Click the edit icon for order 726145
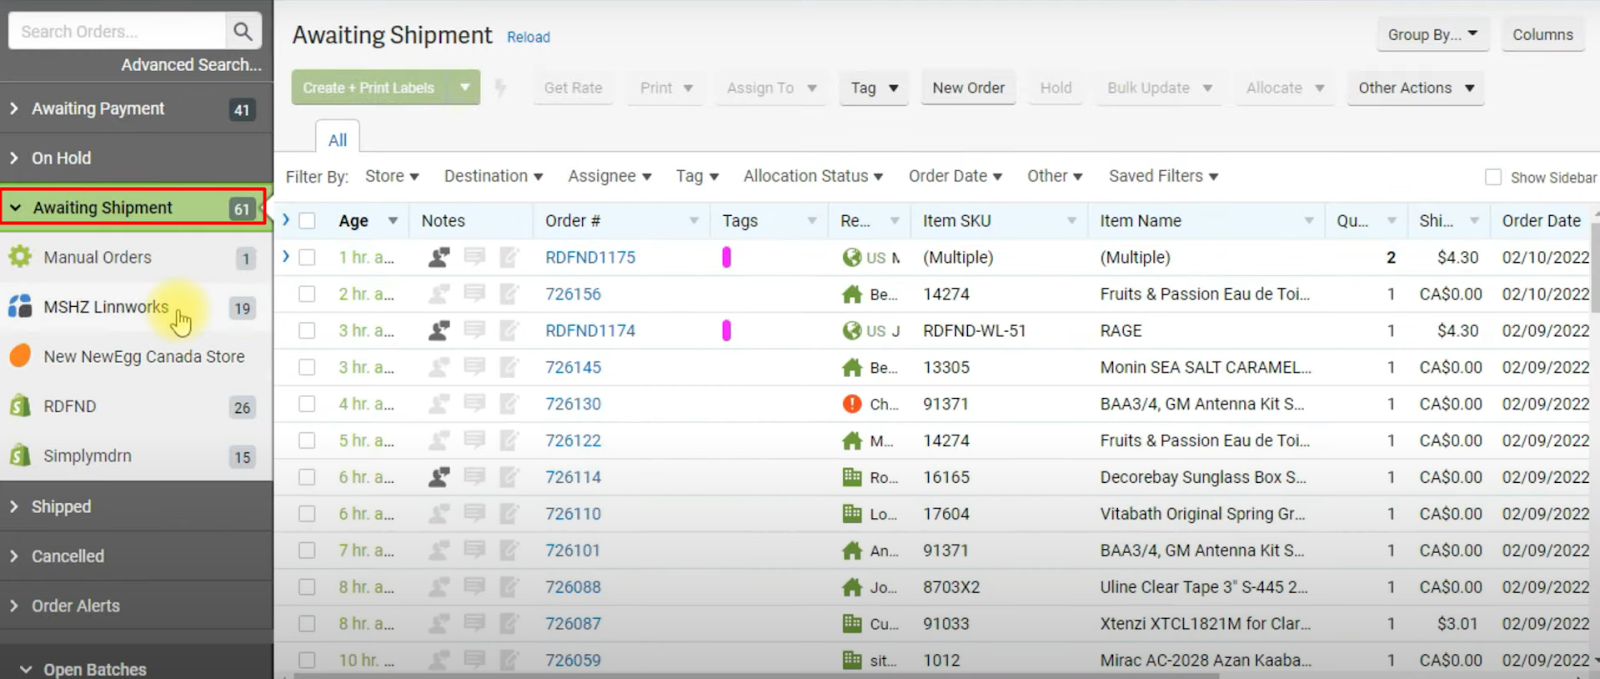This screenshot has height=679, width=1600. click(509, 367)
